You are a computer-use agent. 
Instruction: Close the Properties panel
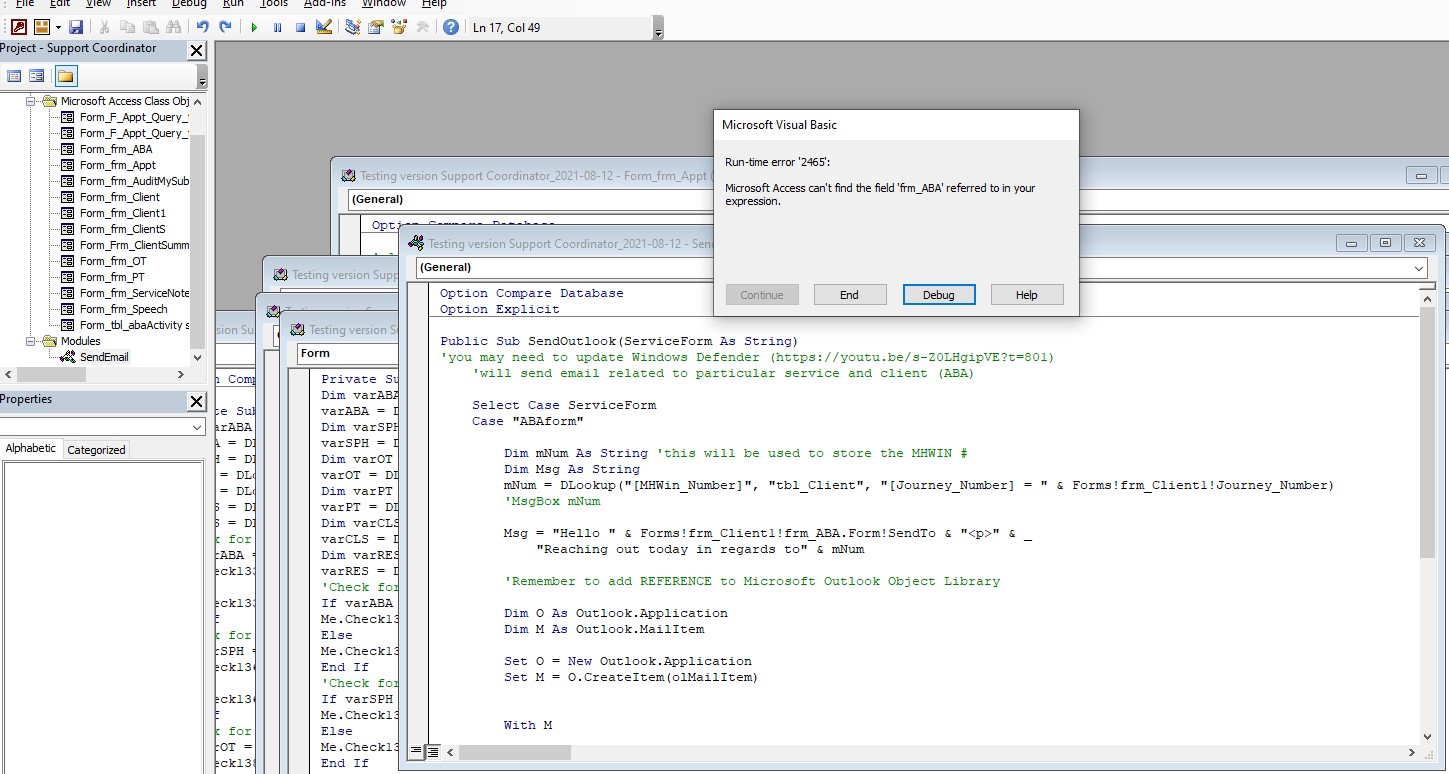pyautogui.click(x=196, y=401)
